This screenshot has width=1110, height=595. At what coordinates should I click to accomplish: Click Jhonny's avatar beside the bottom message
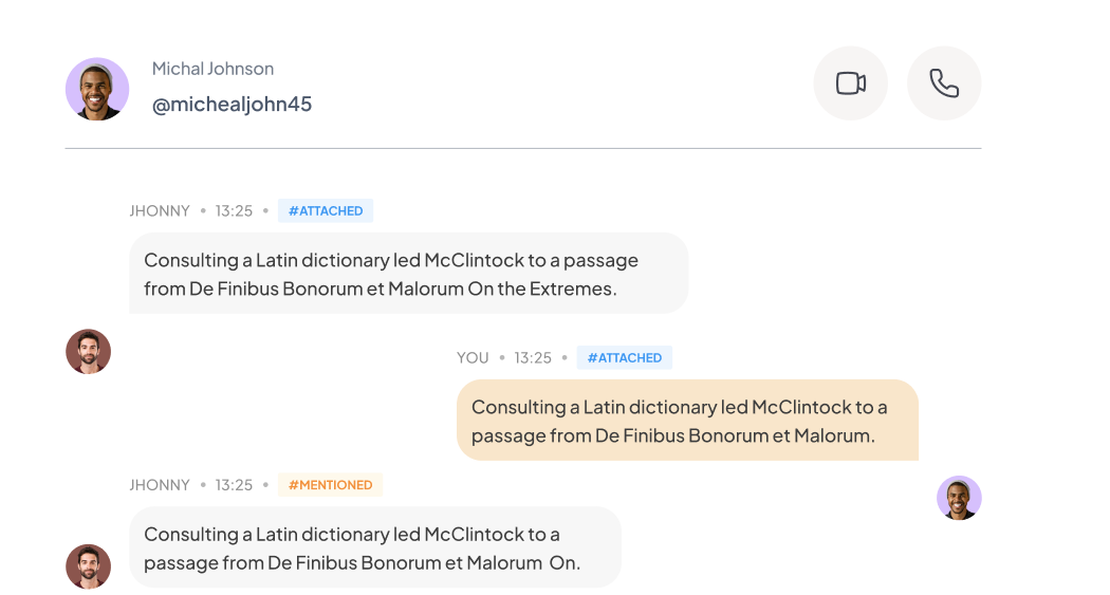click(88, 567)
